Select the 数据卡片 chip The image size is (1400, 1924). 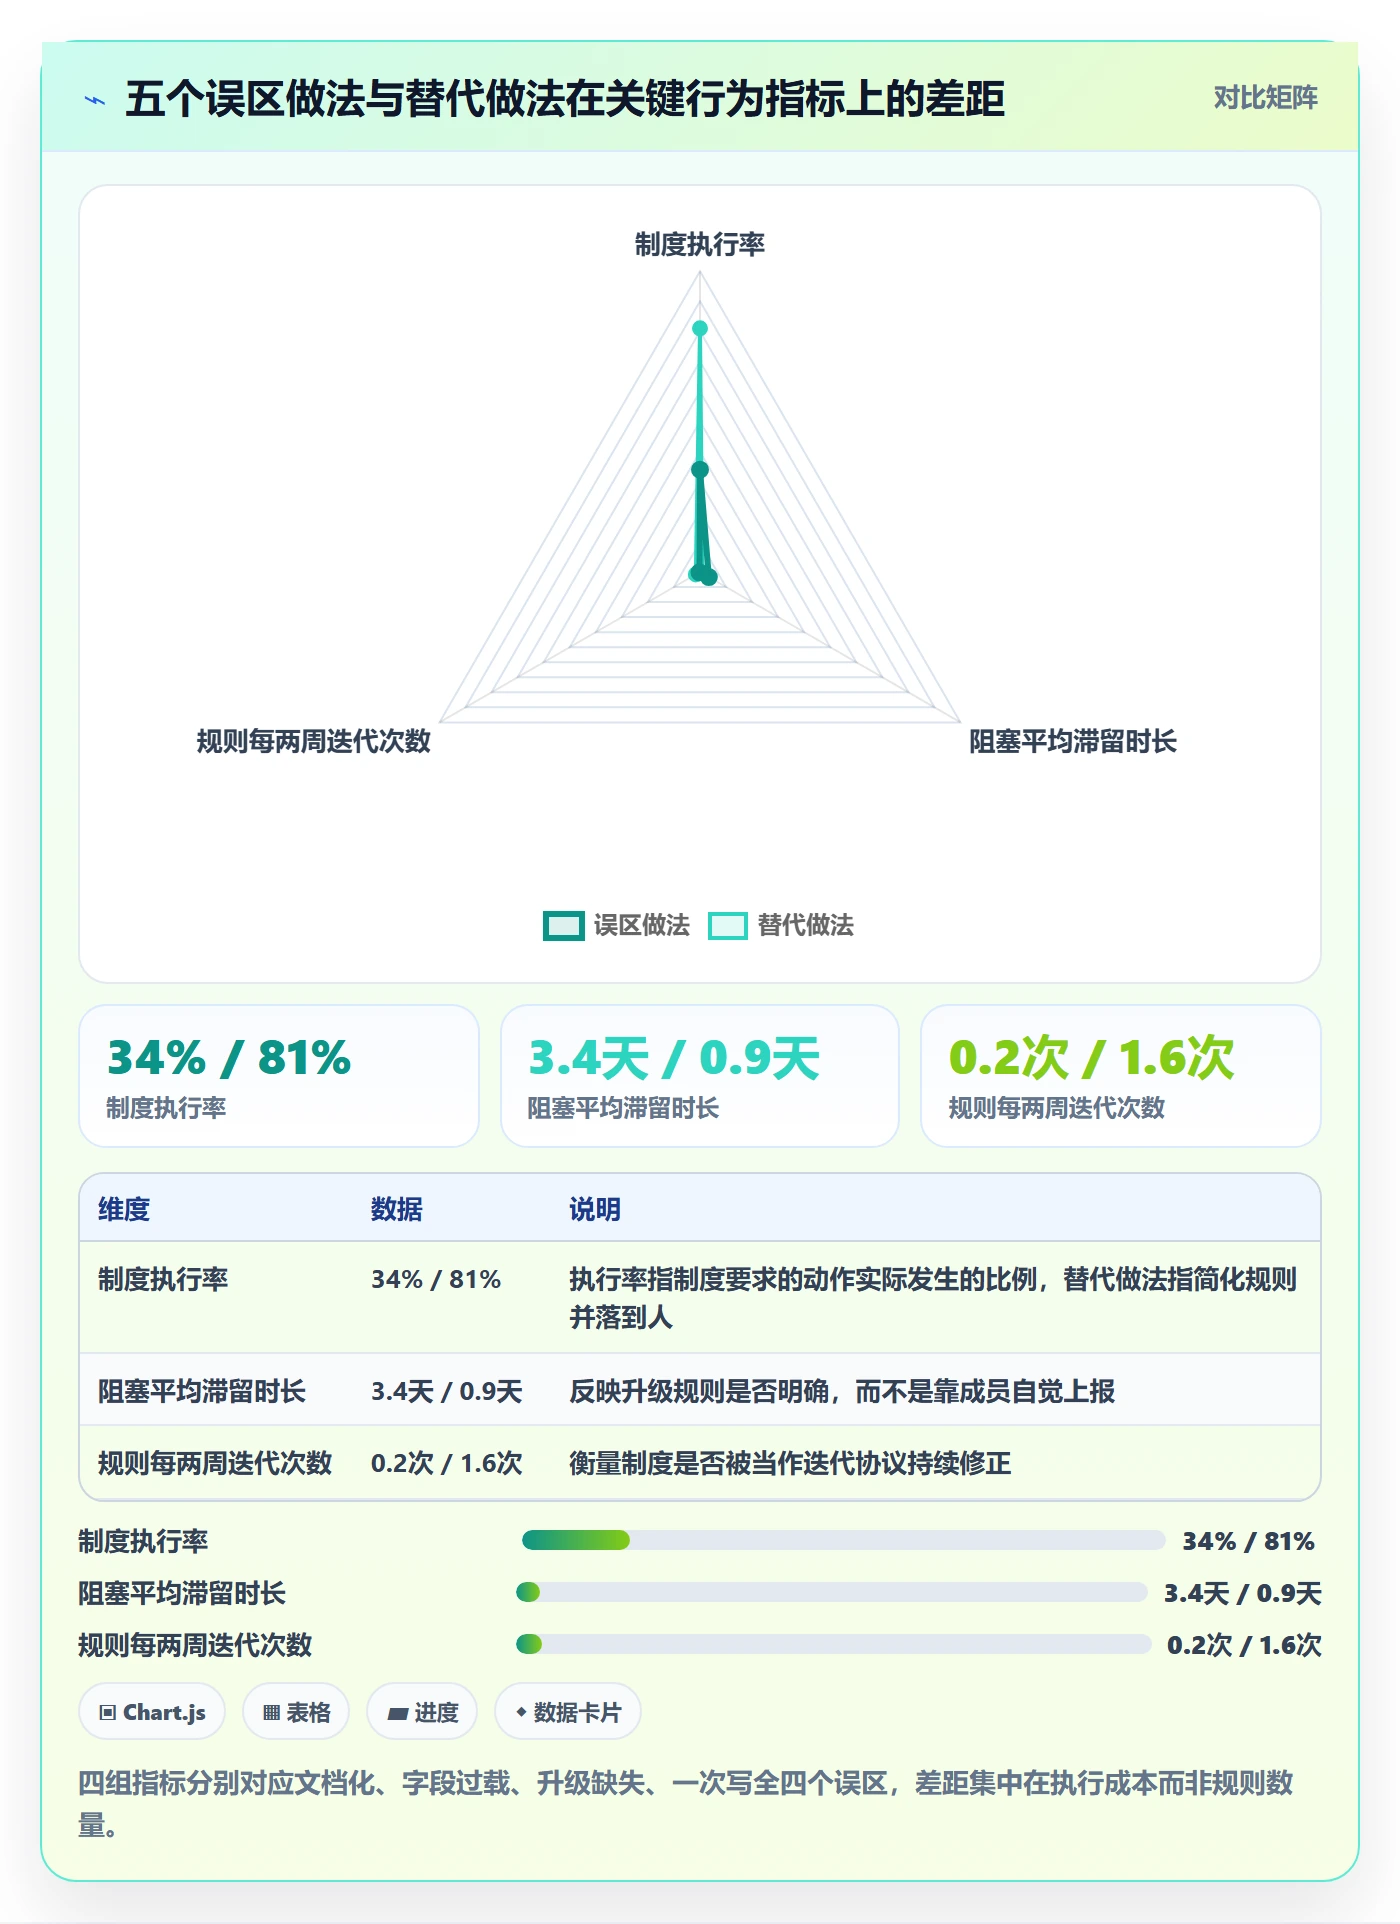point(568,1712)
